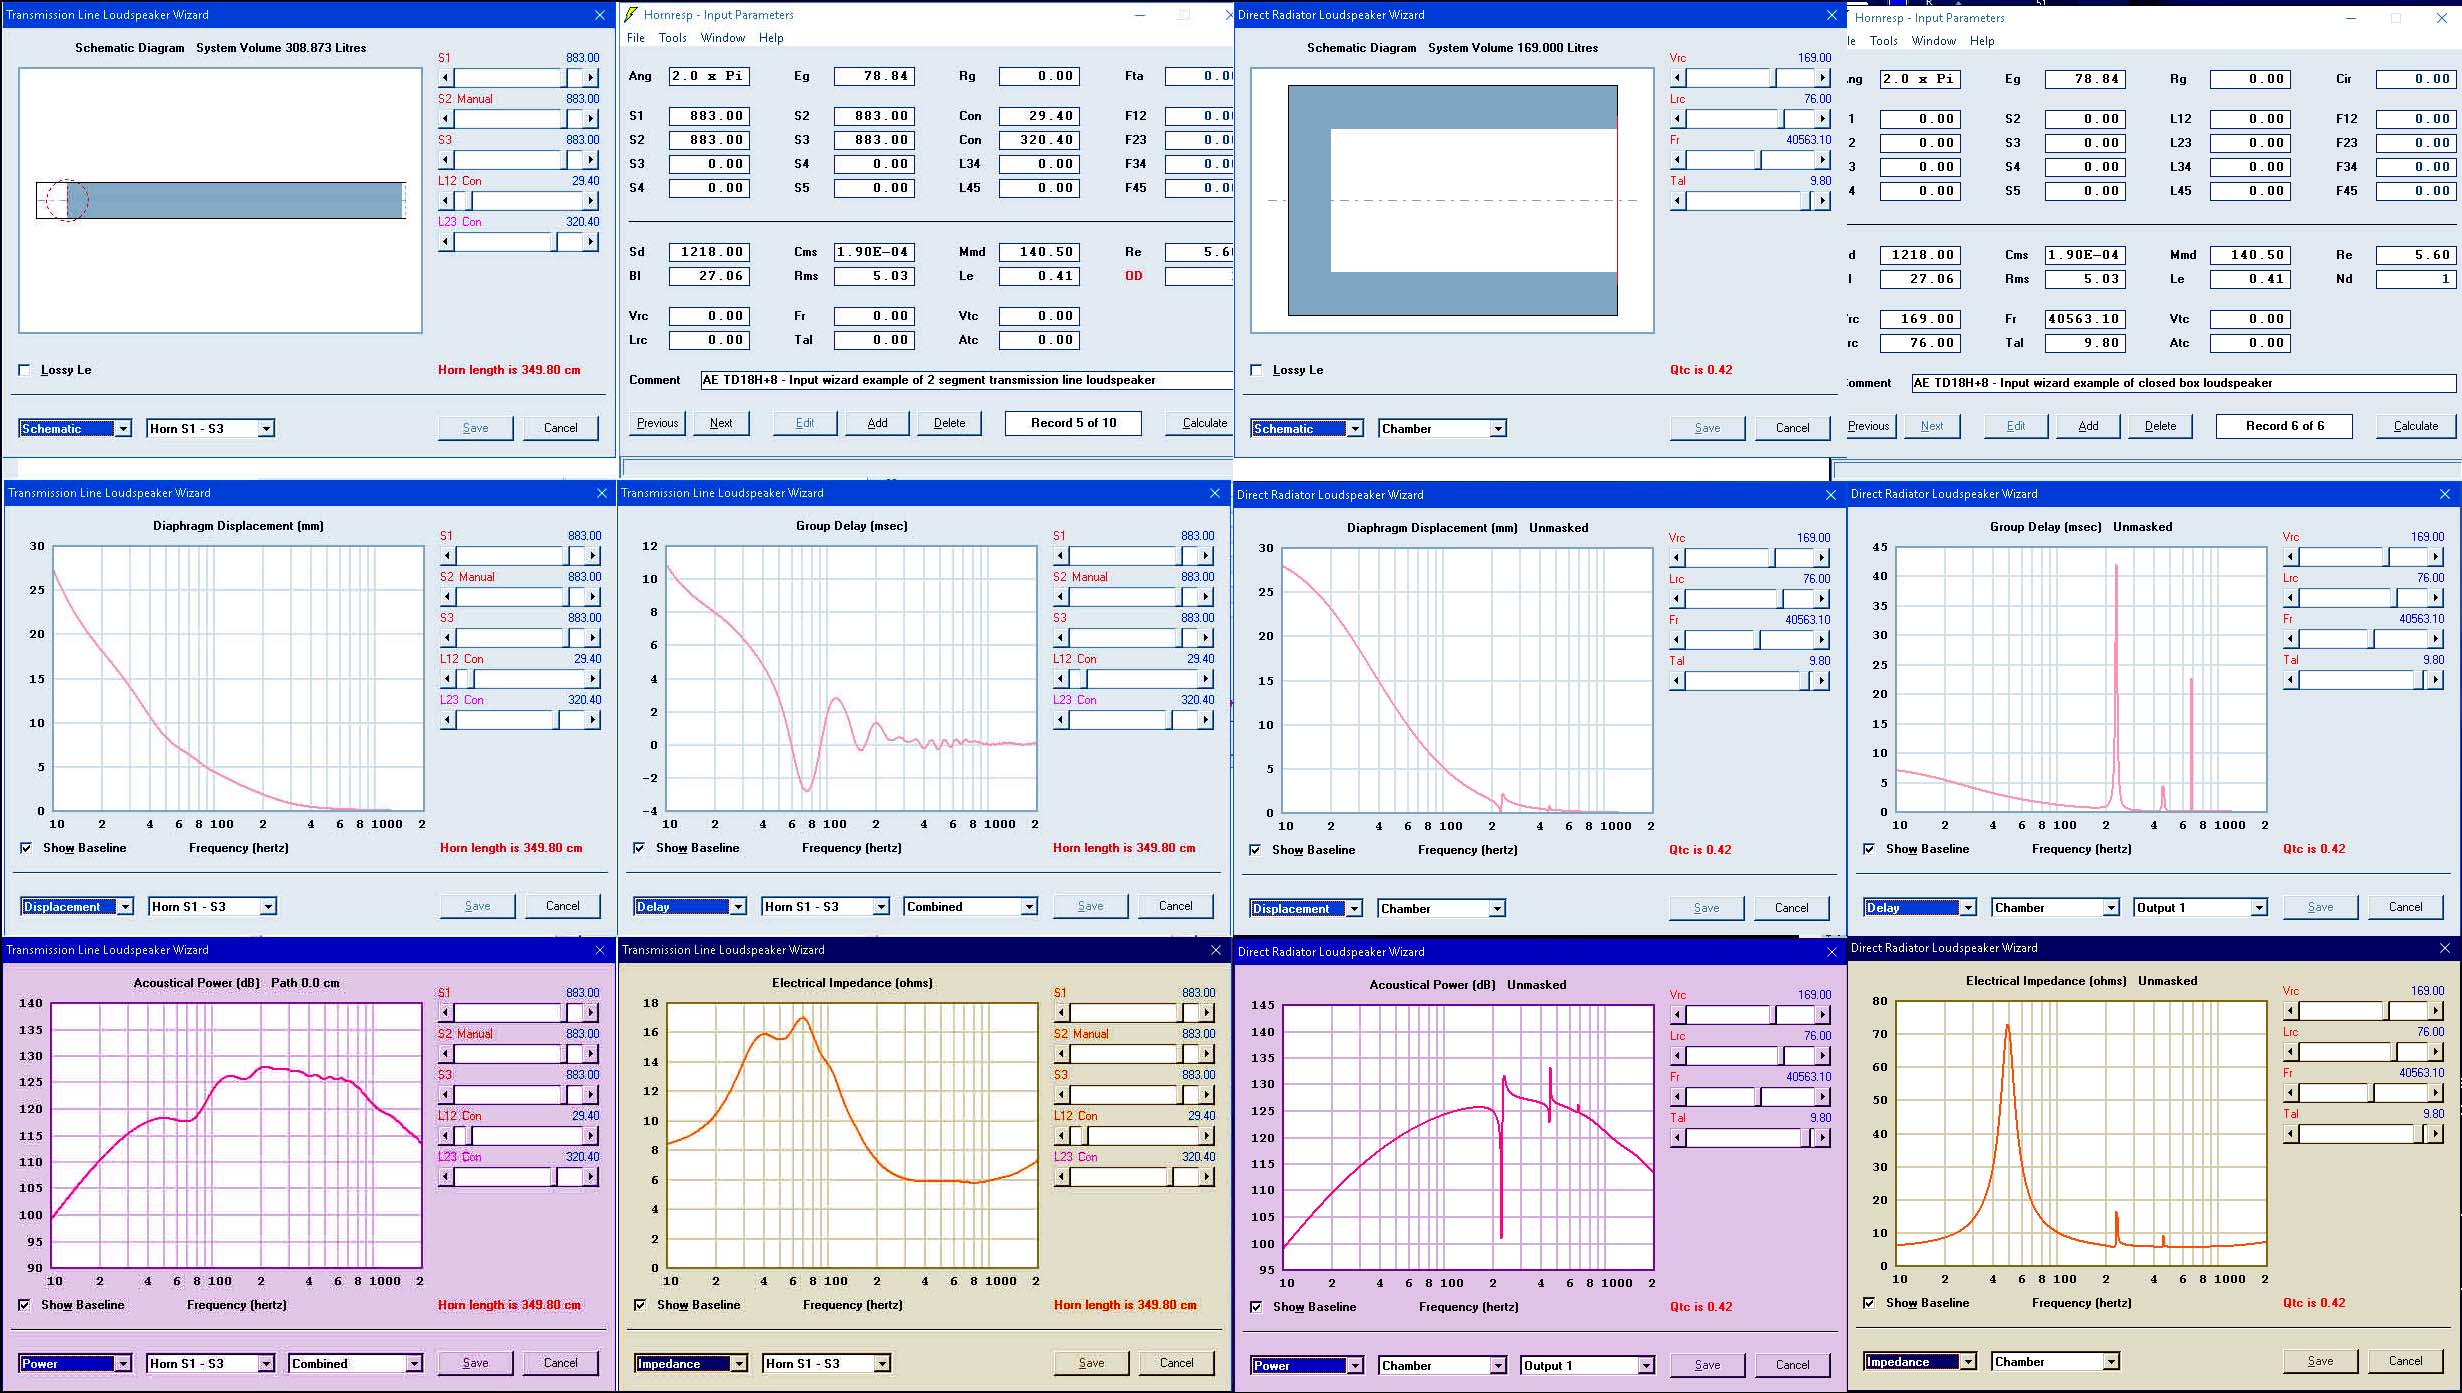Viewport: 2462px width, 1393px height.
Task: Click L12 Con left arrow in the Transmission Line Schematic window
Action: pyautogui.click(x=446, y=200)
